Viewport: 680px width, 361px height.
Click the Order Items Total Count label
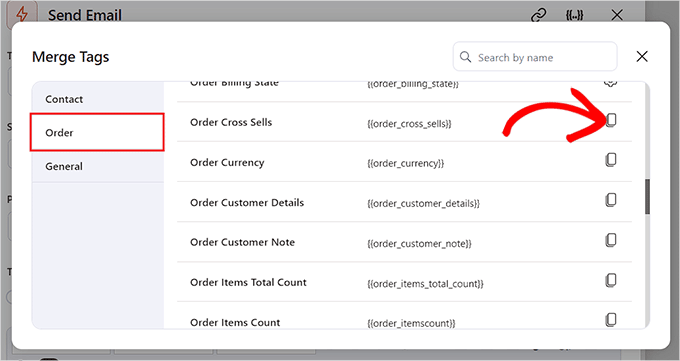point(248,282)
